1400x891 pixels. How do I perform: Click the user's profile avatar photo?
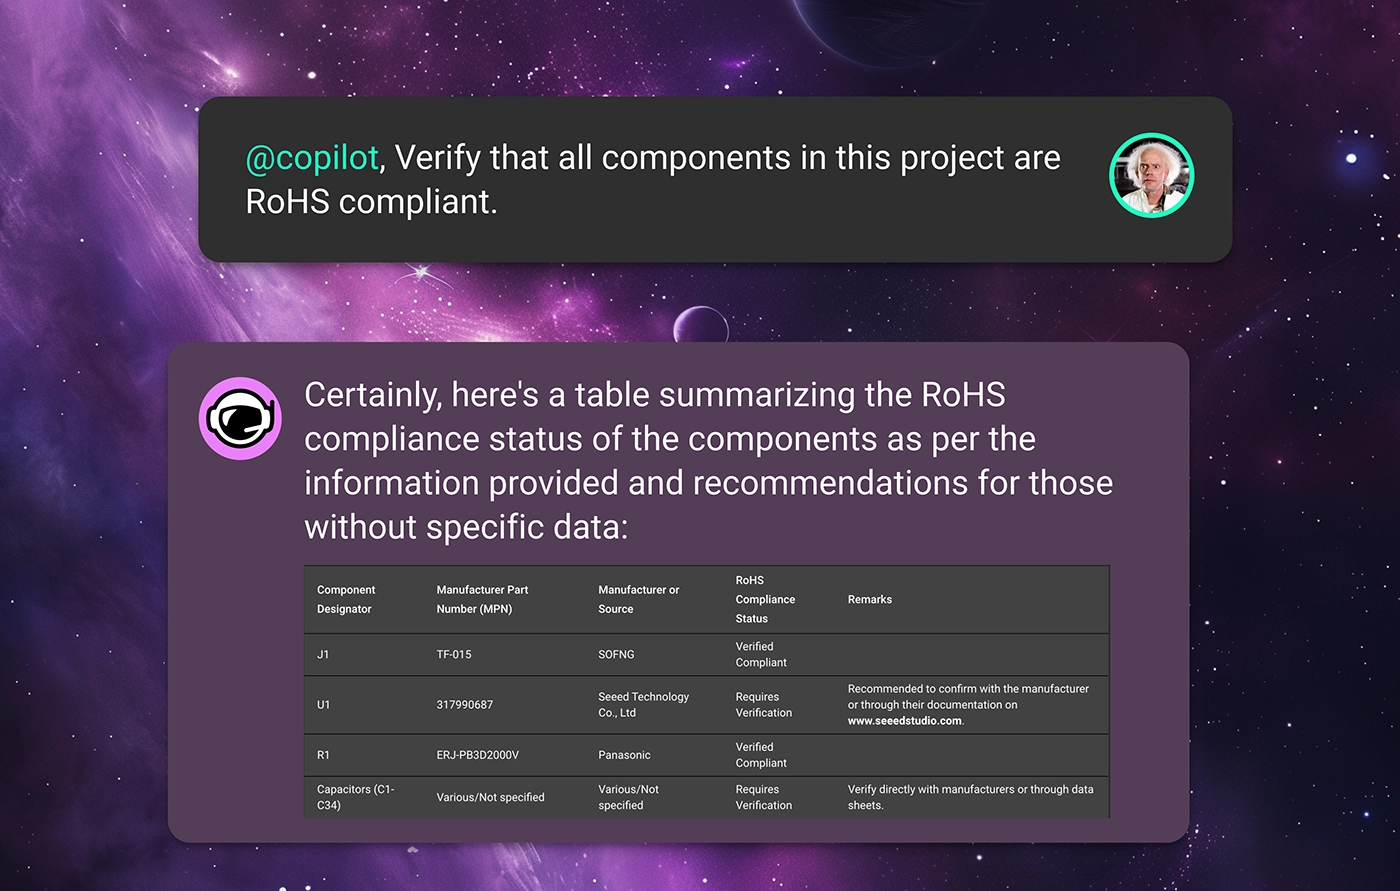(1152, 175)
